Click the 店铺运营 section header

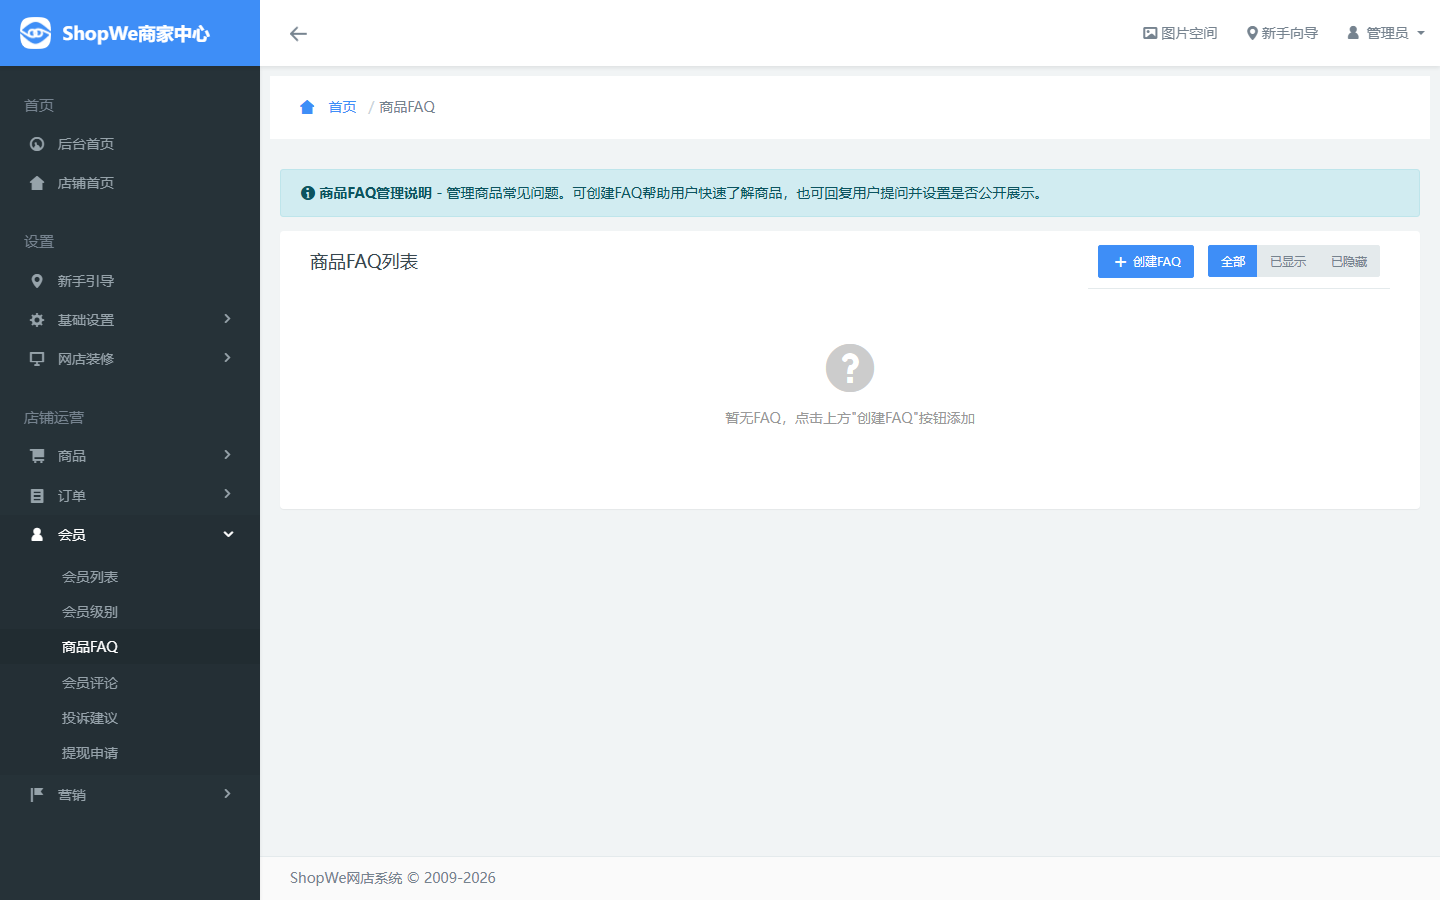(x=54, y=418)
